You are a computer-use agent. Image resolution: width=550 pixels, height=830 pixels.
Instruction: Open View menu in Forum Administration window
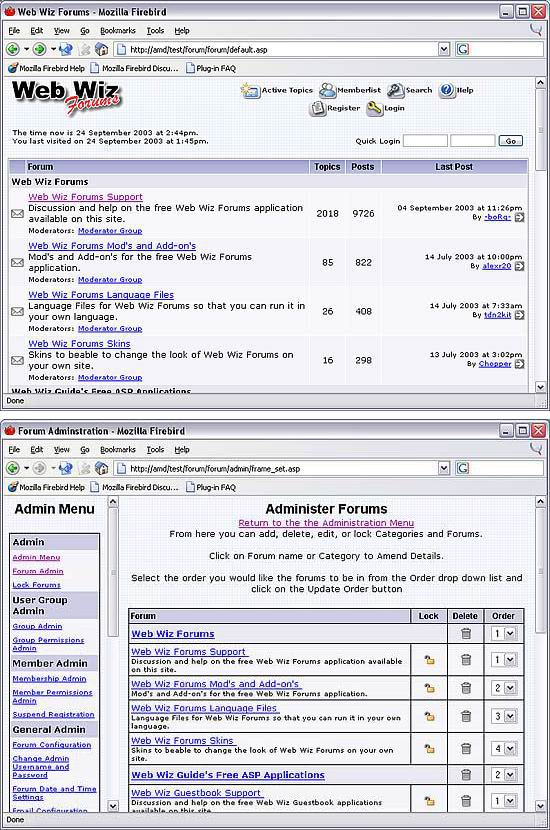[x=61, y=449]
